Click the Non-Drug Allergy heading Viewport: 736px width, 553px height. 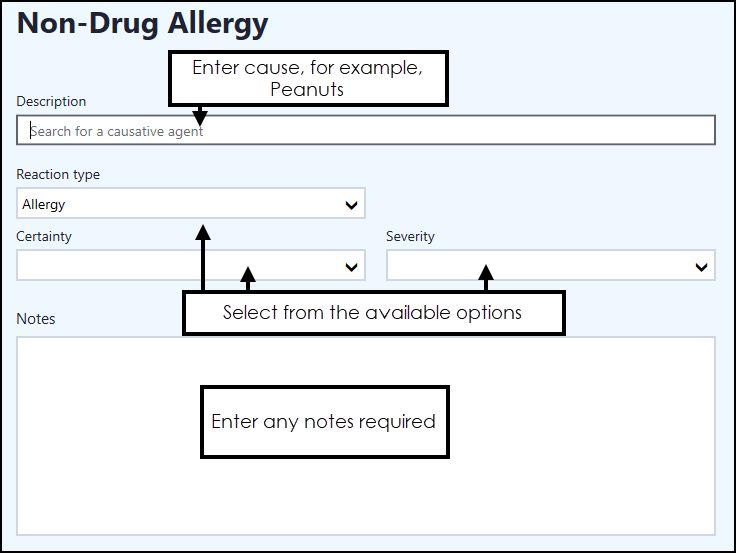143,24
